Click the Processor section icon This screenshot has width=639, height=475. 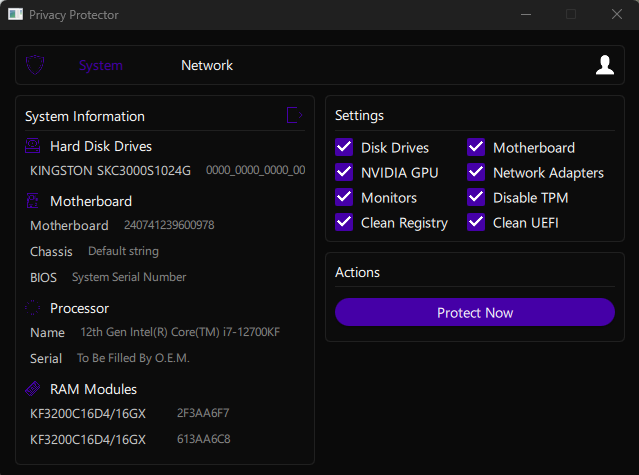pyautogui.click(x=33, y=308)
